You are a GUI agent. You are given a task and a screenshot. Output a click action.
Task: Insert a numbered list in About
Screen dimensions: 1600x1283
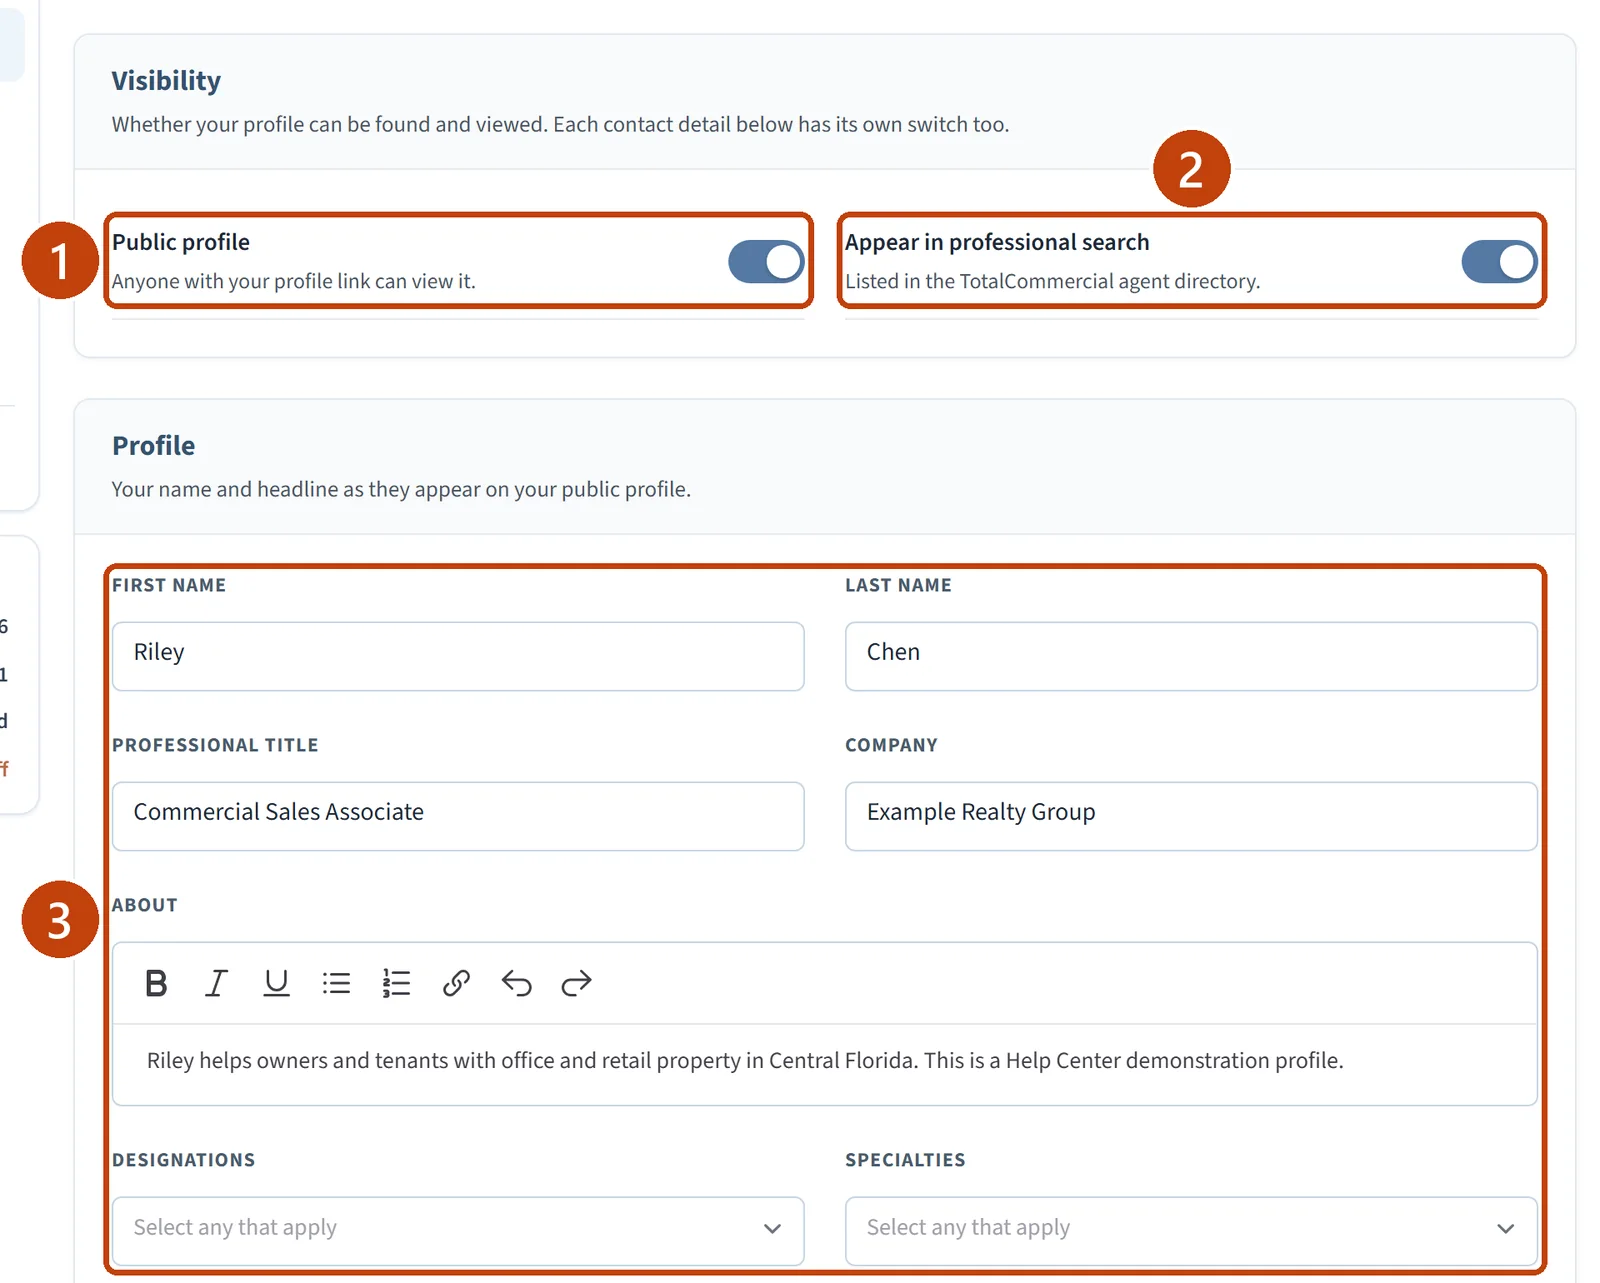coord(396,983)
